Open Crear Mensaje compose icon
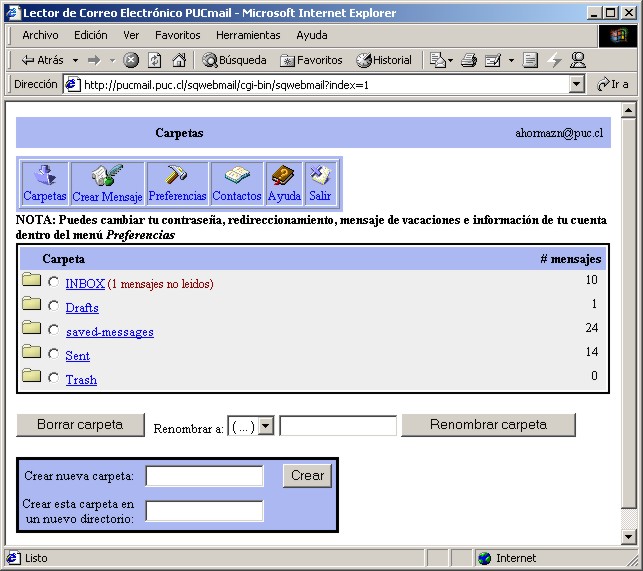 [x=107, y=175]
